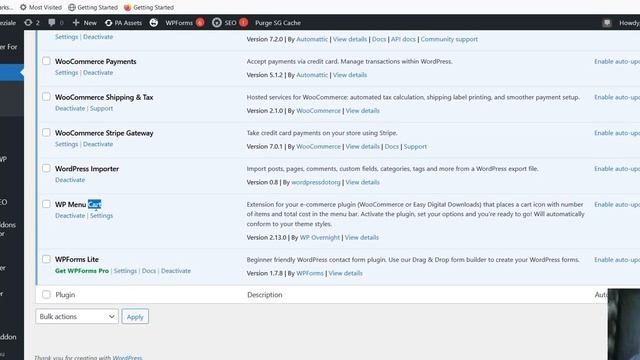Enable auto-updates for WooCommerce Payments
The image size is (640, 360).
[617, 61]
